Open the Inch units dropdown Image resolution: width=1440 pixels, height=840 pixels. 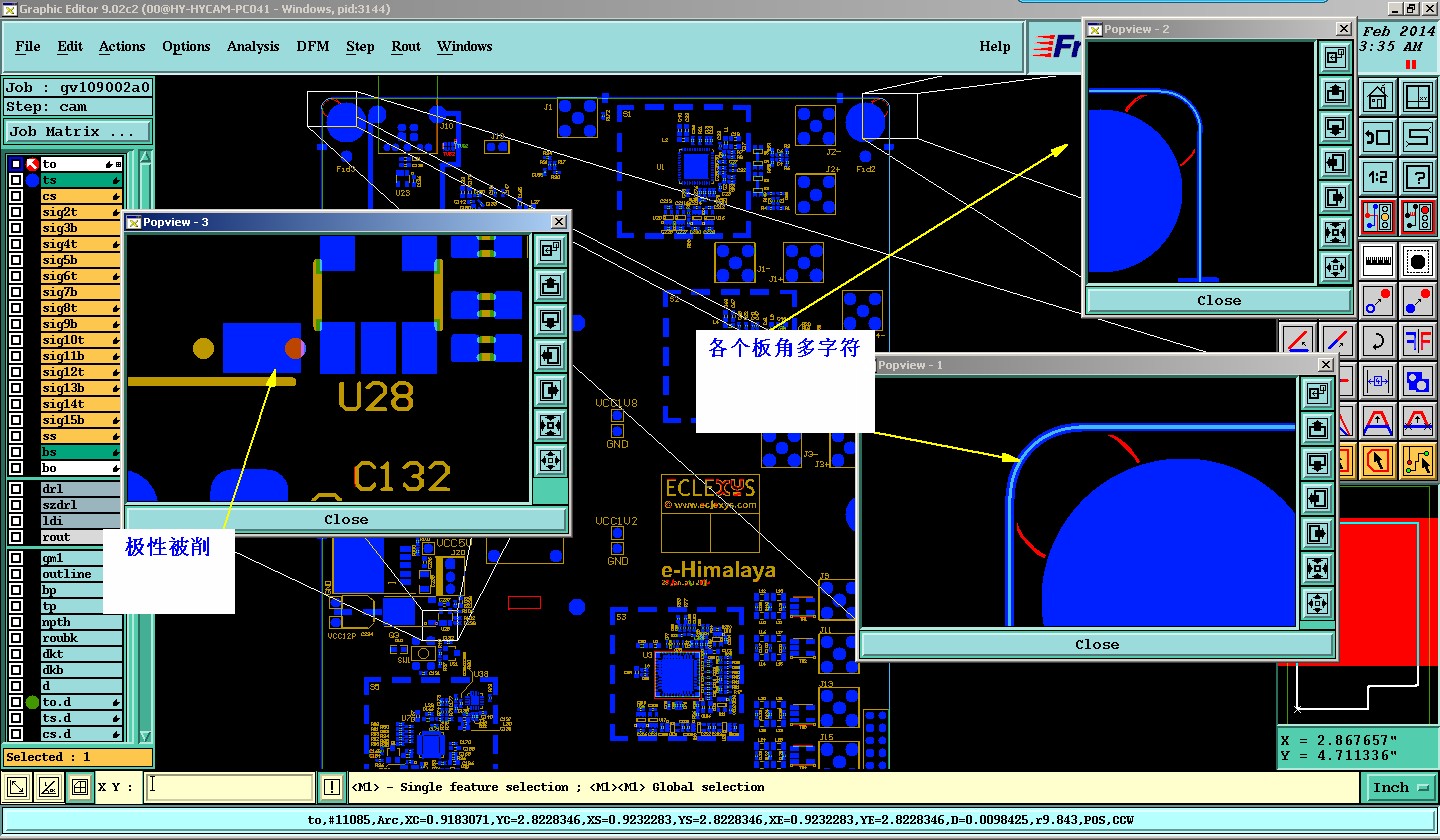(1399, 787)
